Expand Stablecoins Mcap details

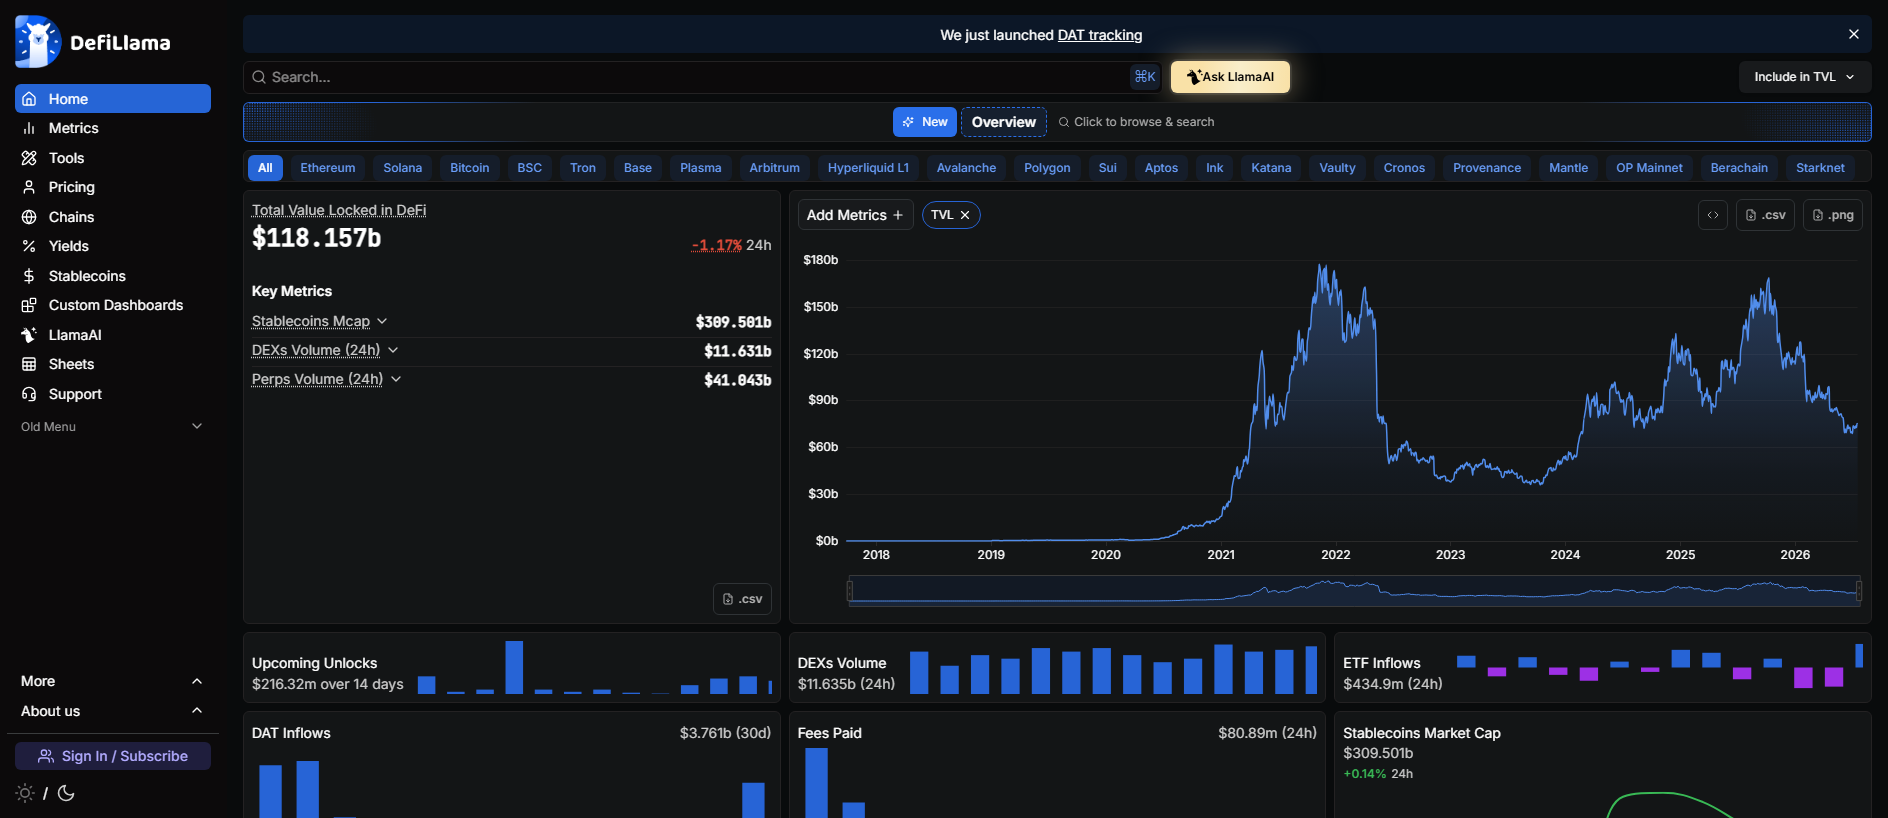(382, 321)
